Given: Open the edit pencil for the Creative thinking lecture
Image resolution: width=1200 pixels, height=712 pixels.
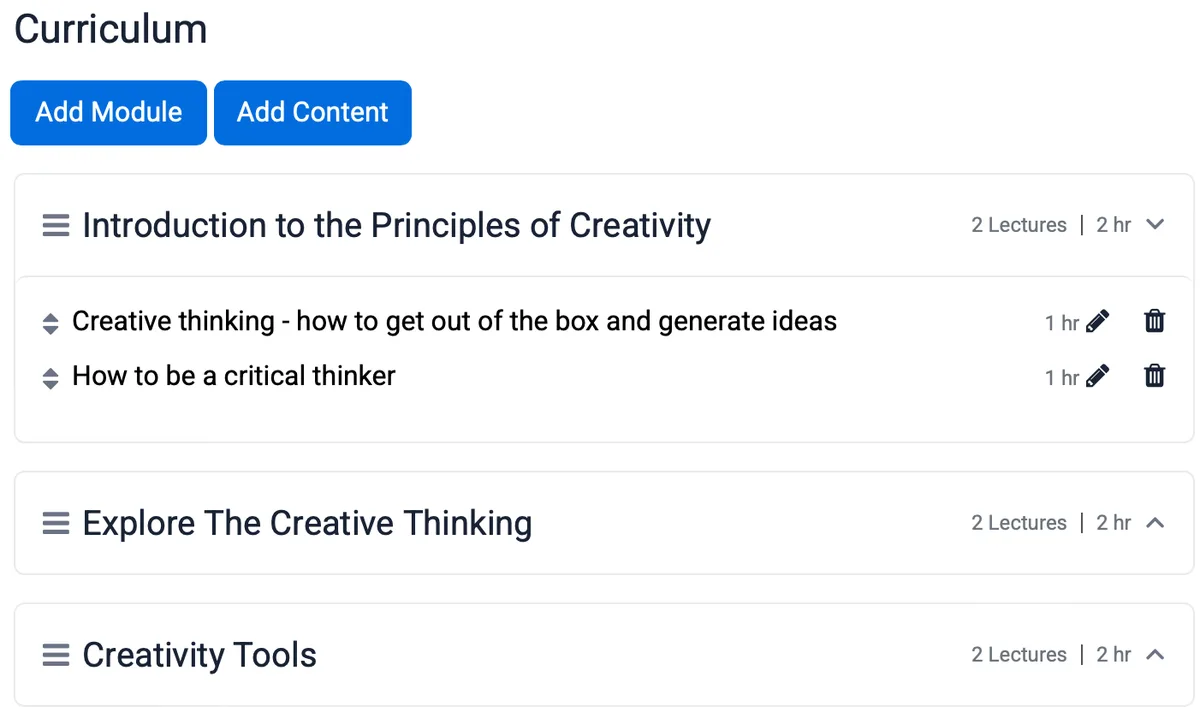Looking at the screenshot, I should pyautogui.click(x=1097, y=321).
